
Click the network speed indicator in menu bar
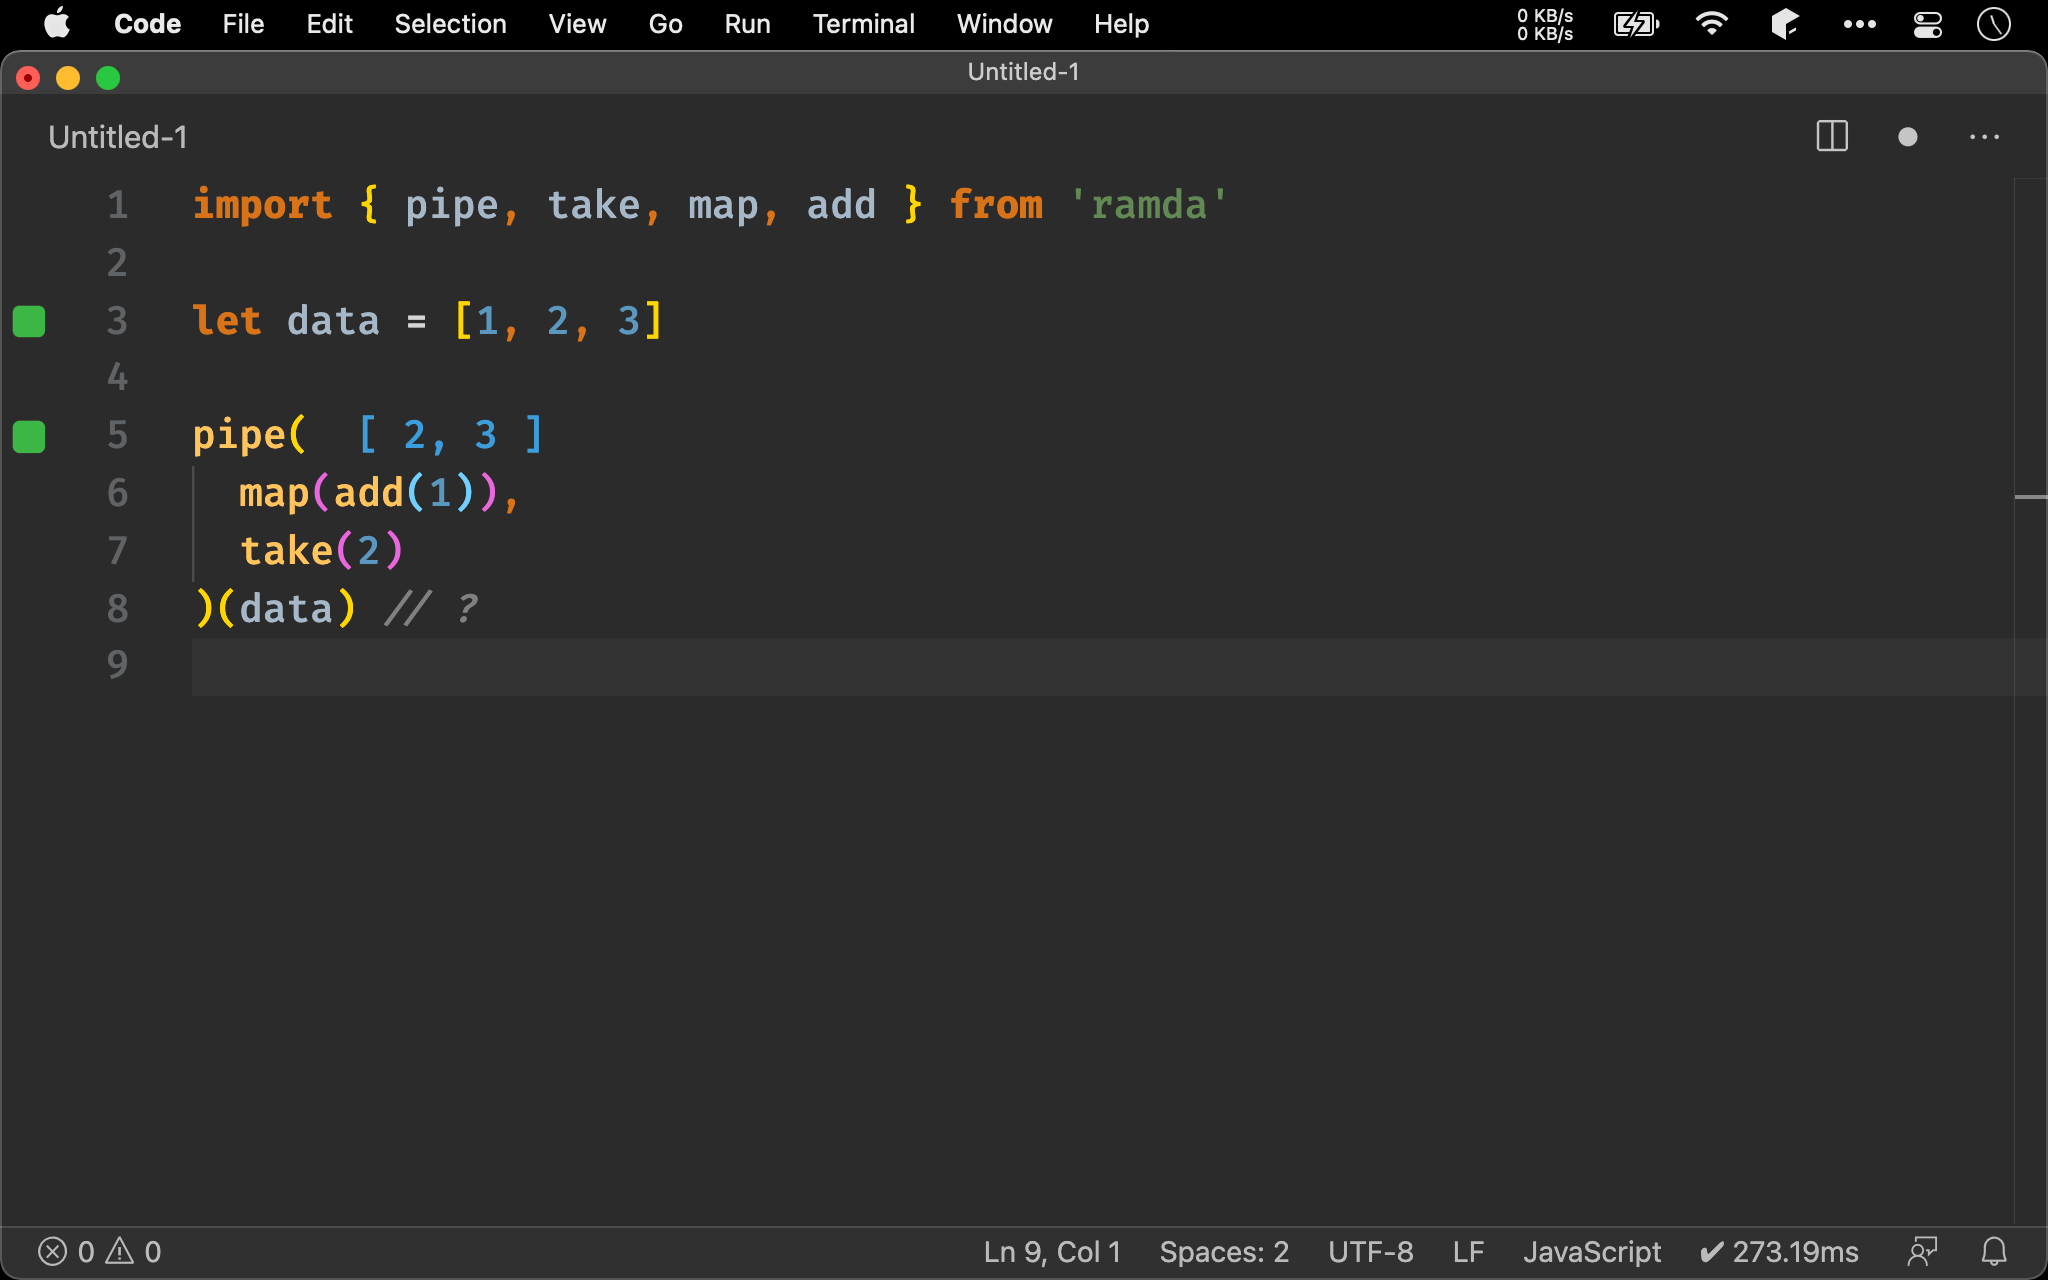(1545, 24)
